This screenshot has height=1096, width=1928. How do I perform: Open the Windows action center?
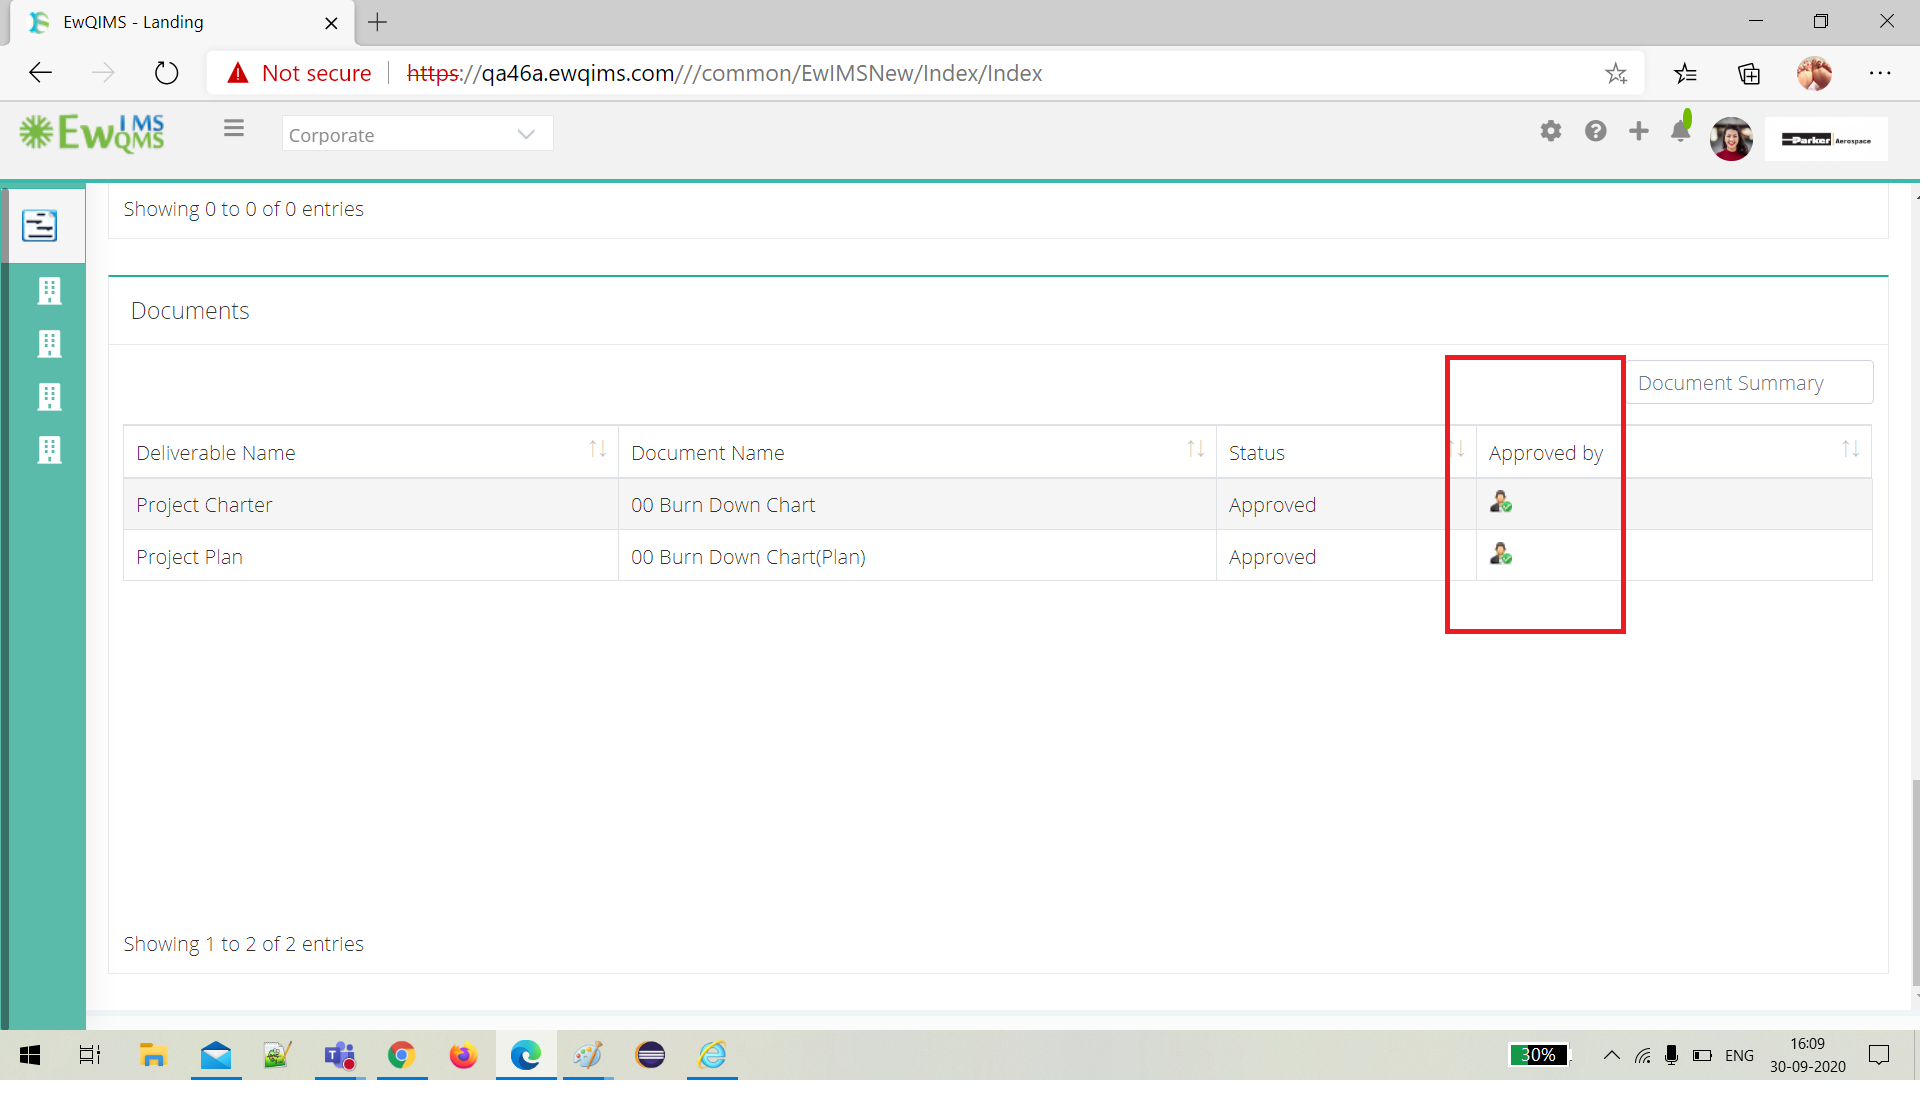point(1879,1055)
